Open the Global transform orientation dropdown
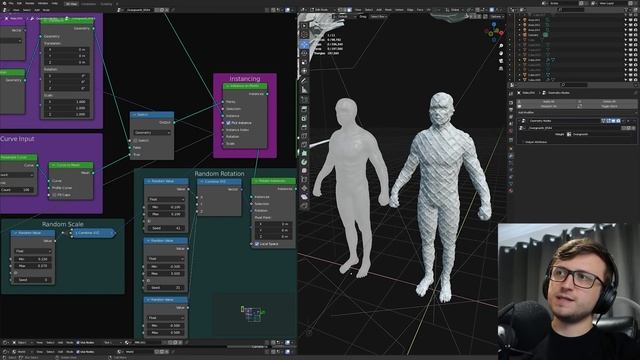This screenshot has height=360, width=640. pos(456,10)
